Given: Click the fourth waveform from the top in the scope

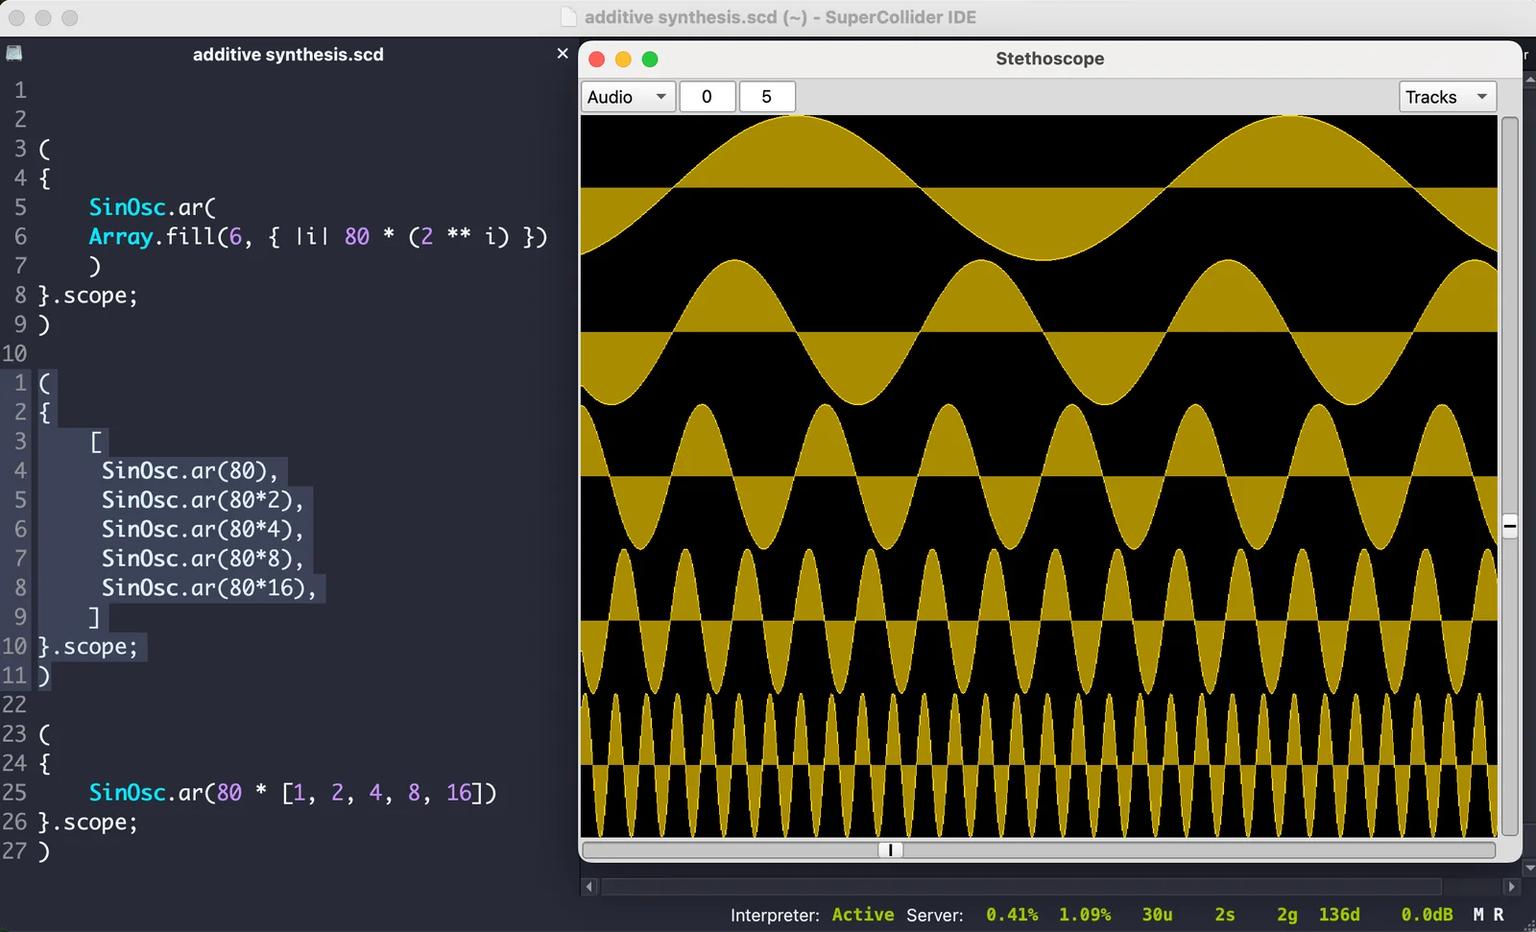Looking at the screenshot, I should pos(1039,620).
